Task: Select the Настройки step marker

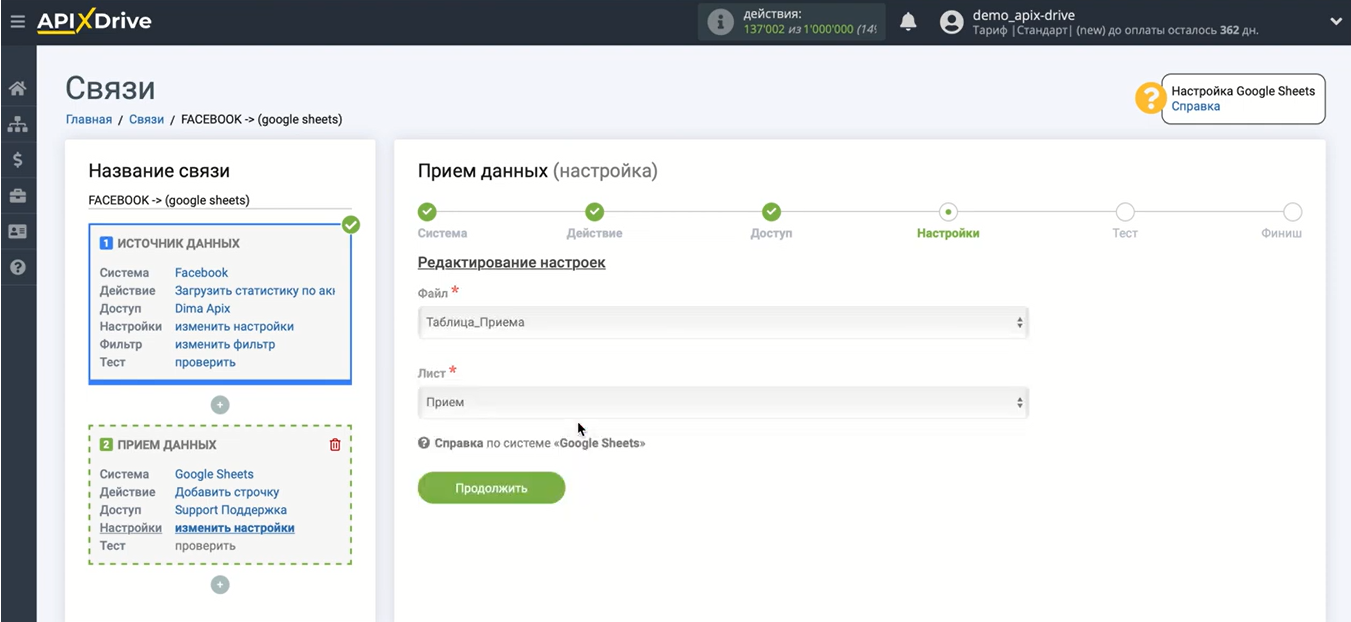Action: [948, 212]
